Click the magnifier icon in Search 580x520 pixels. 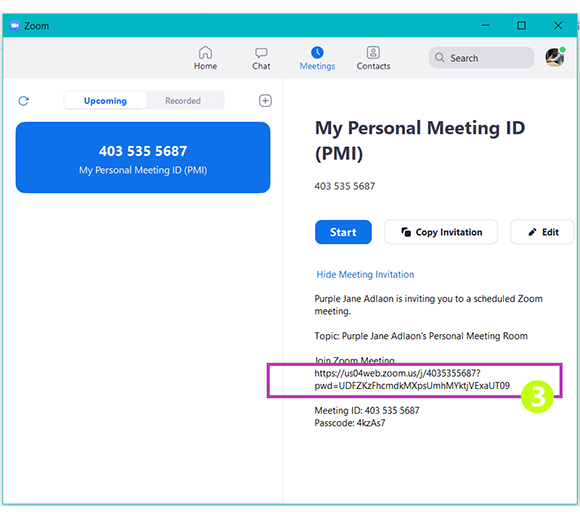pos(439,58)
